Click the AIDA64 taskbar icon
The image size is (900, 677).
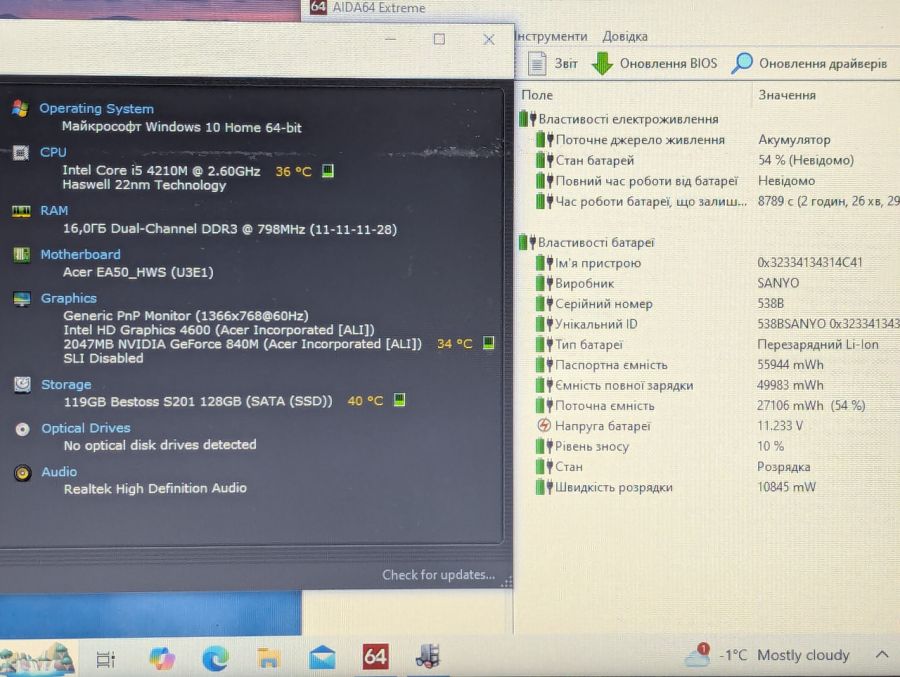pyautogui.click(x=375, y=657)
